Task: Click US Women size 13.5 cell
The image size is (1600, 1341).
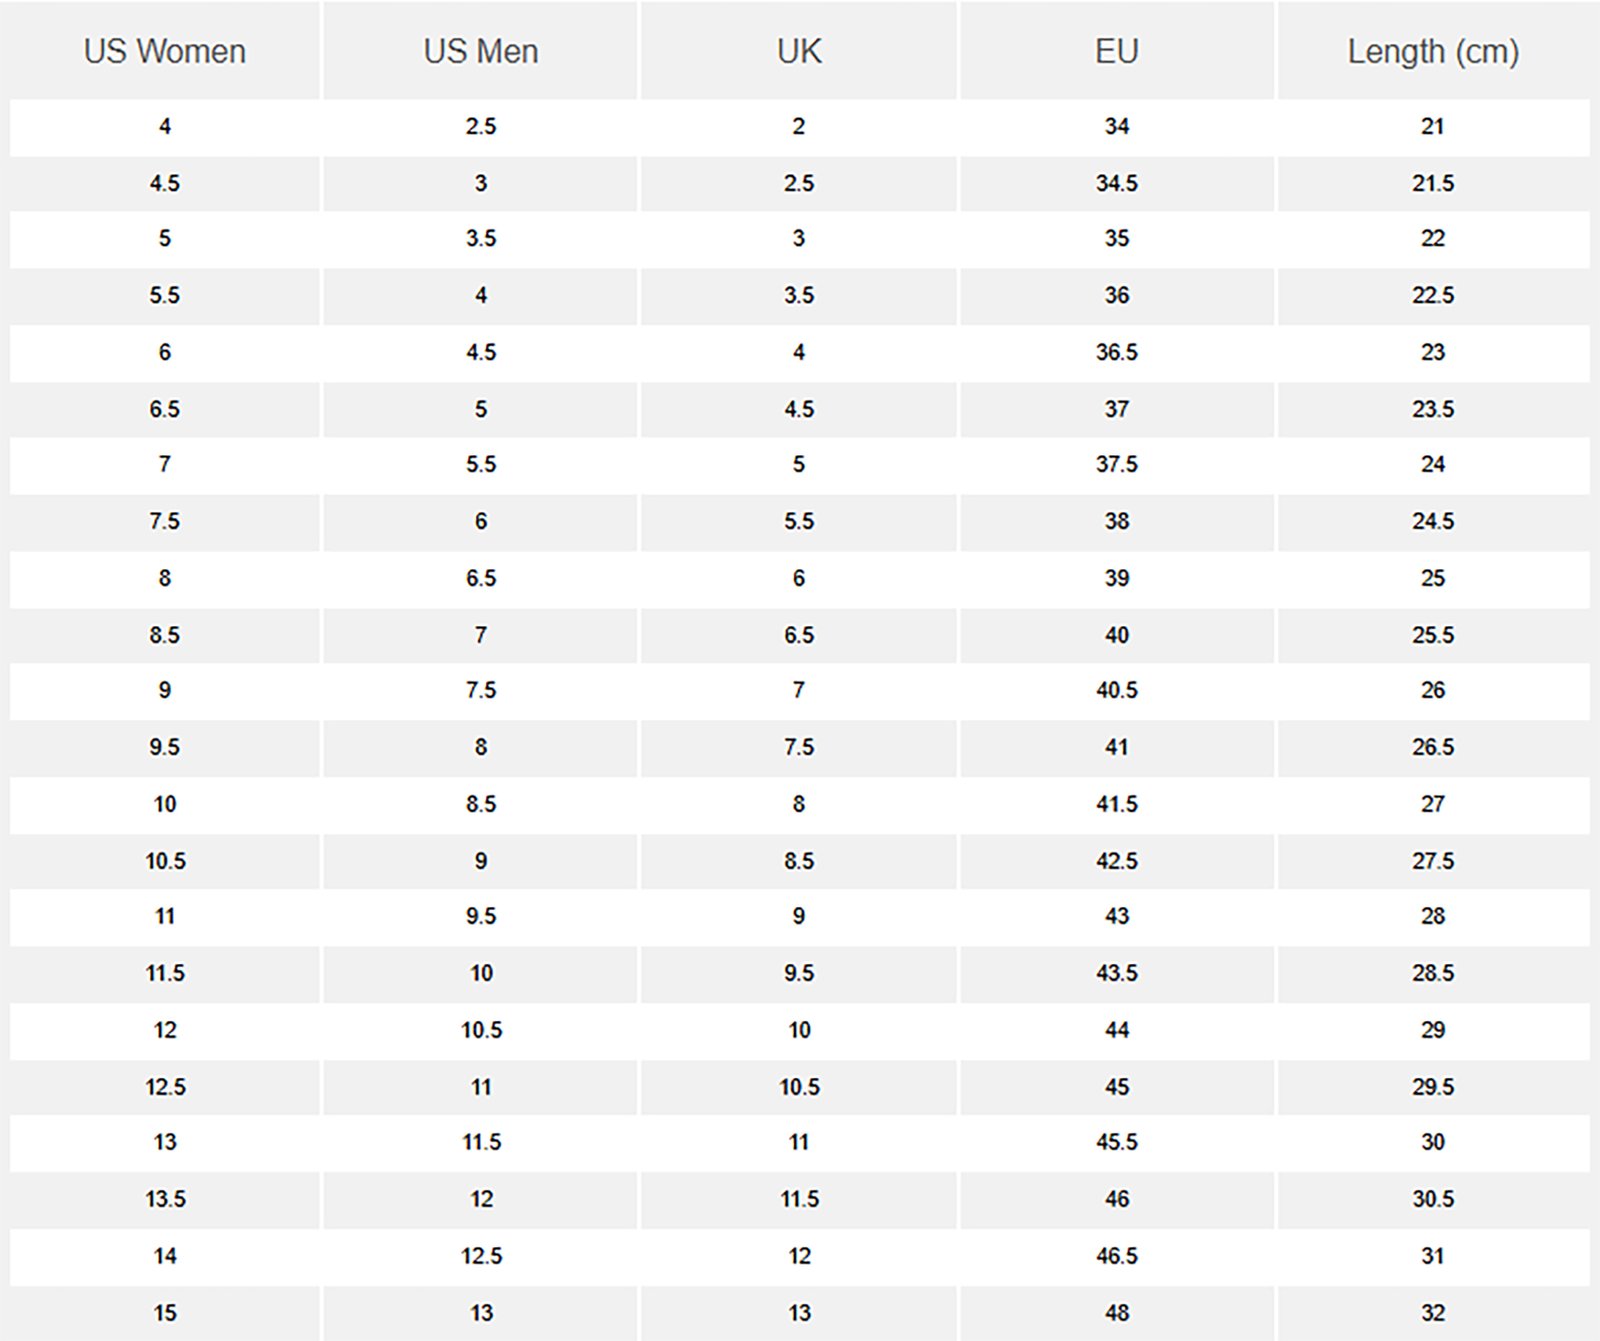Action: pyautogui.click(x=165, y=1198)
